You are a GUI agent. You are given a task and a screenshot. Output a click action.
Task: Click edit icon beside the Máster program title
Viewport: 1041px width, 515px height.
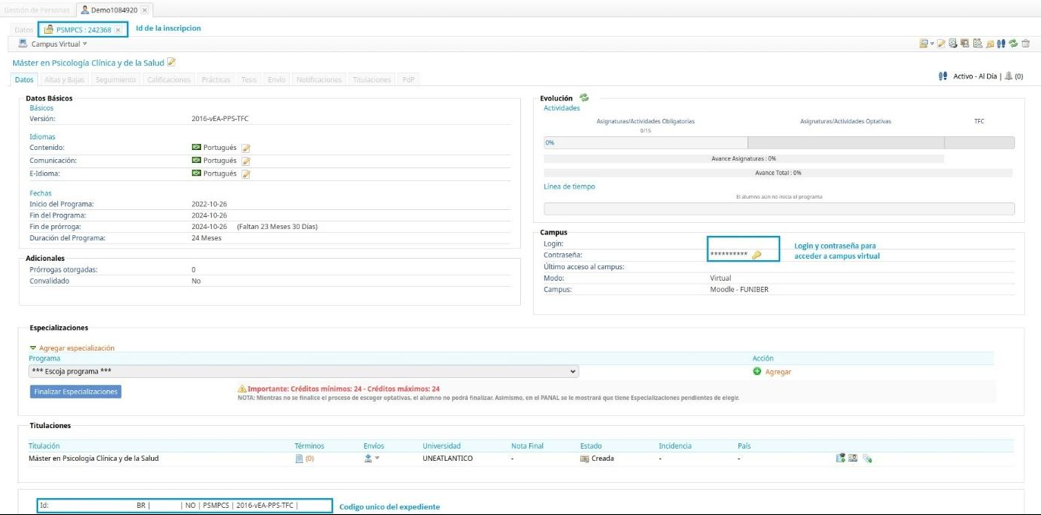coord(171,63)
